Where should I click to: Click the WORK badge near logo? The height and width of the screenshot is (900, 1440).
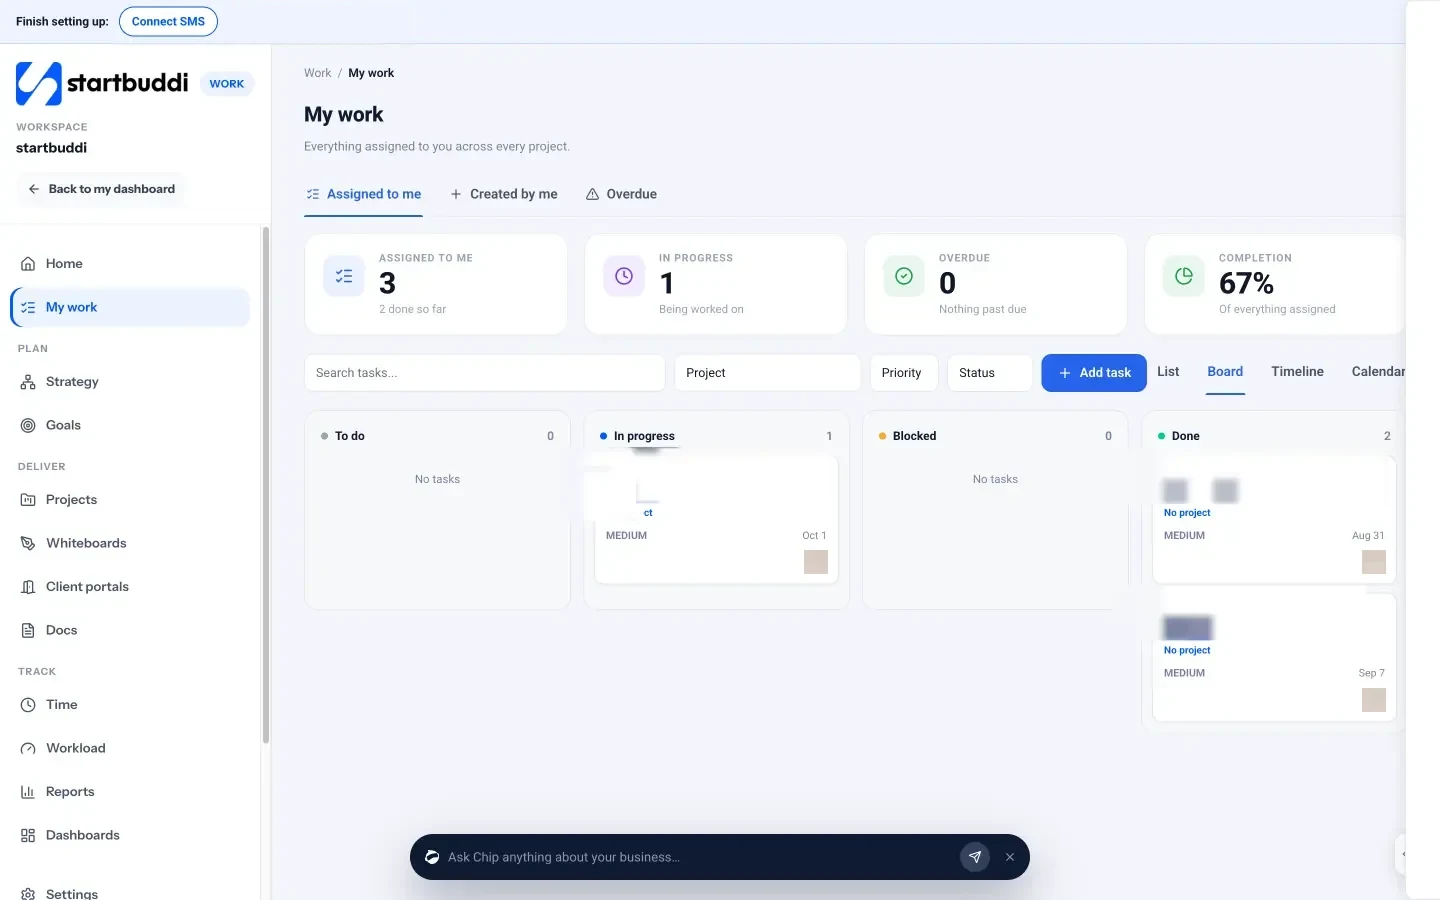[227, 84]
